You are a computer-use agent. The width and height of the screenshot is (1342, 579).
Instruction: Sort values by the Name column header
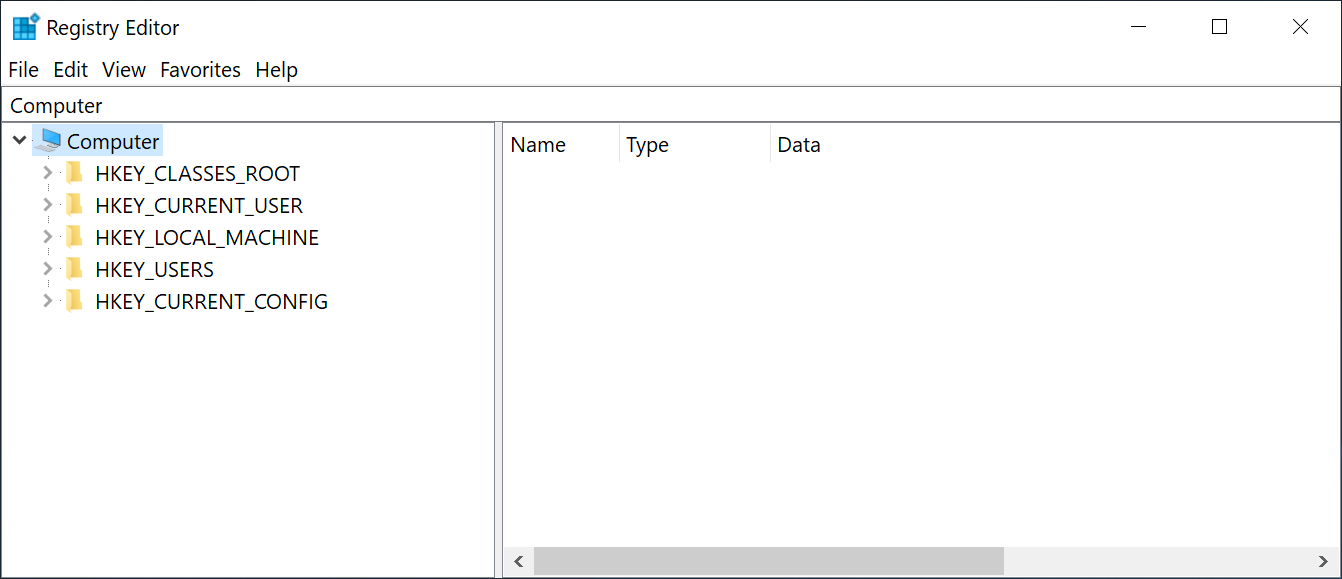click(538, 145)
